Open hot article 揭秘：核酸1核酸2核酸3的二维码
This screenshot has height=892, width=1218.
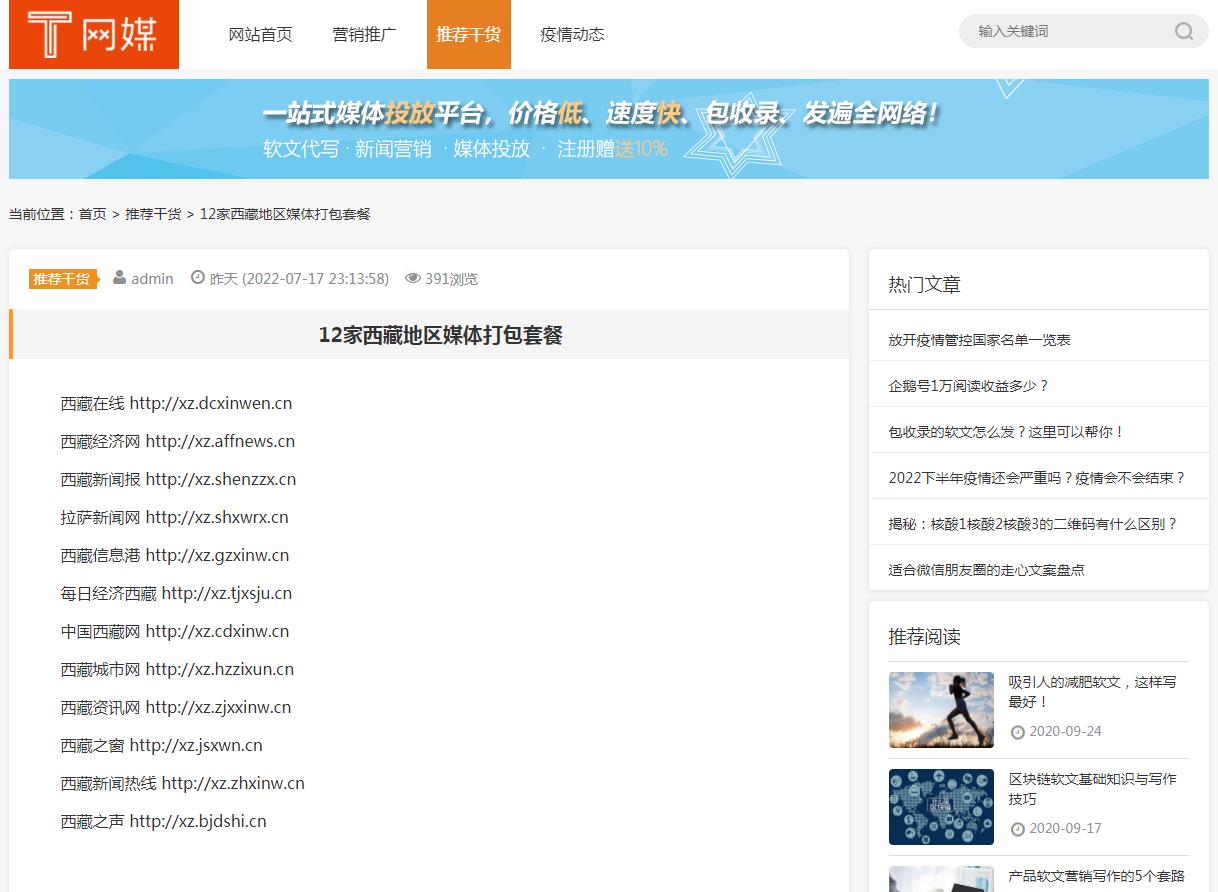pyautogui.click(x=1033, y=524)
